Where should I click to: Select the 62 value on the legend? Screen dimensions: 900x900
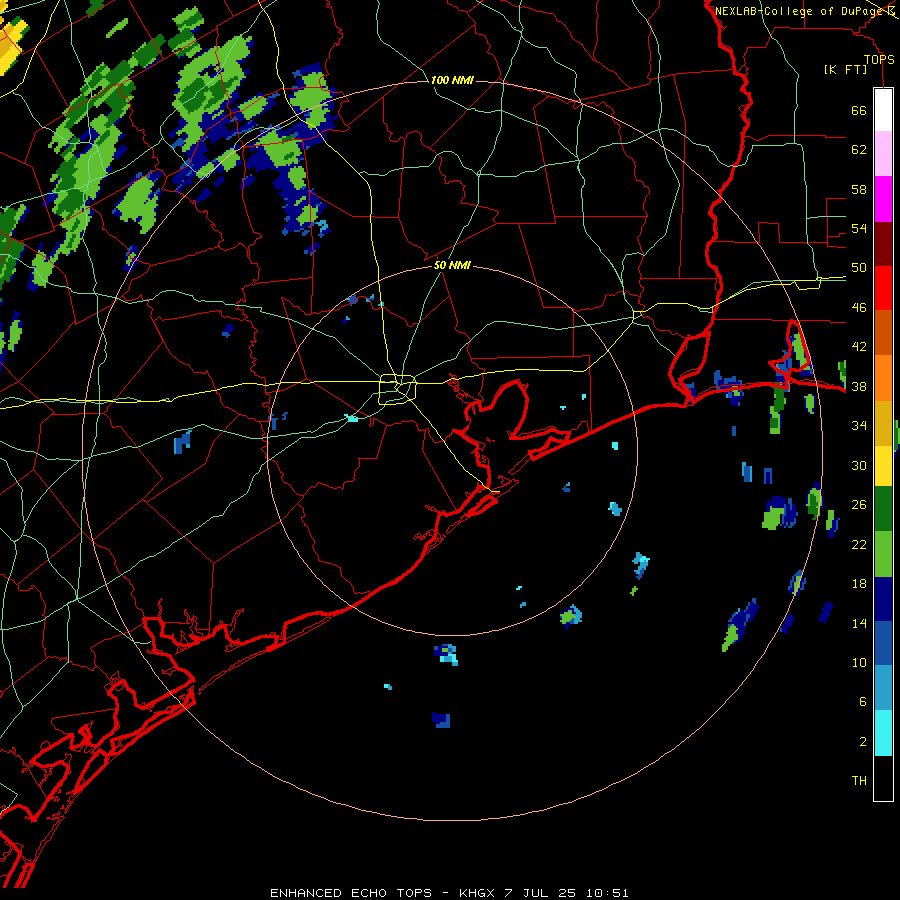(x=859, y=150)
